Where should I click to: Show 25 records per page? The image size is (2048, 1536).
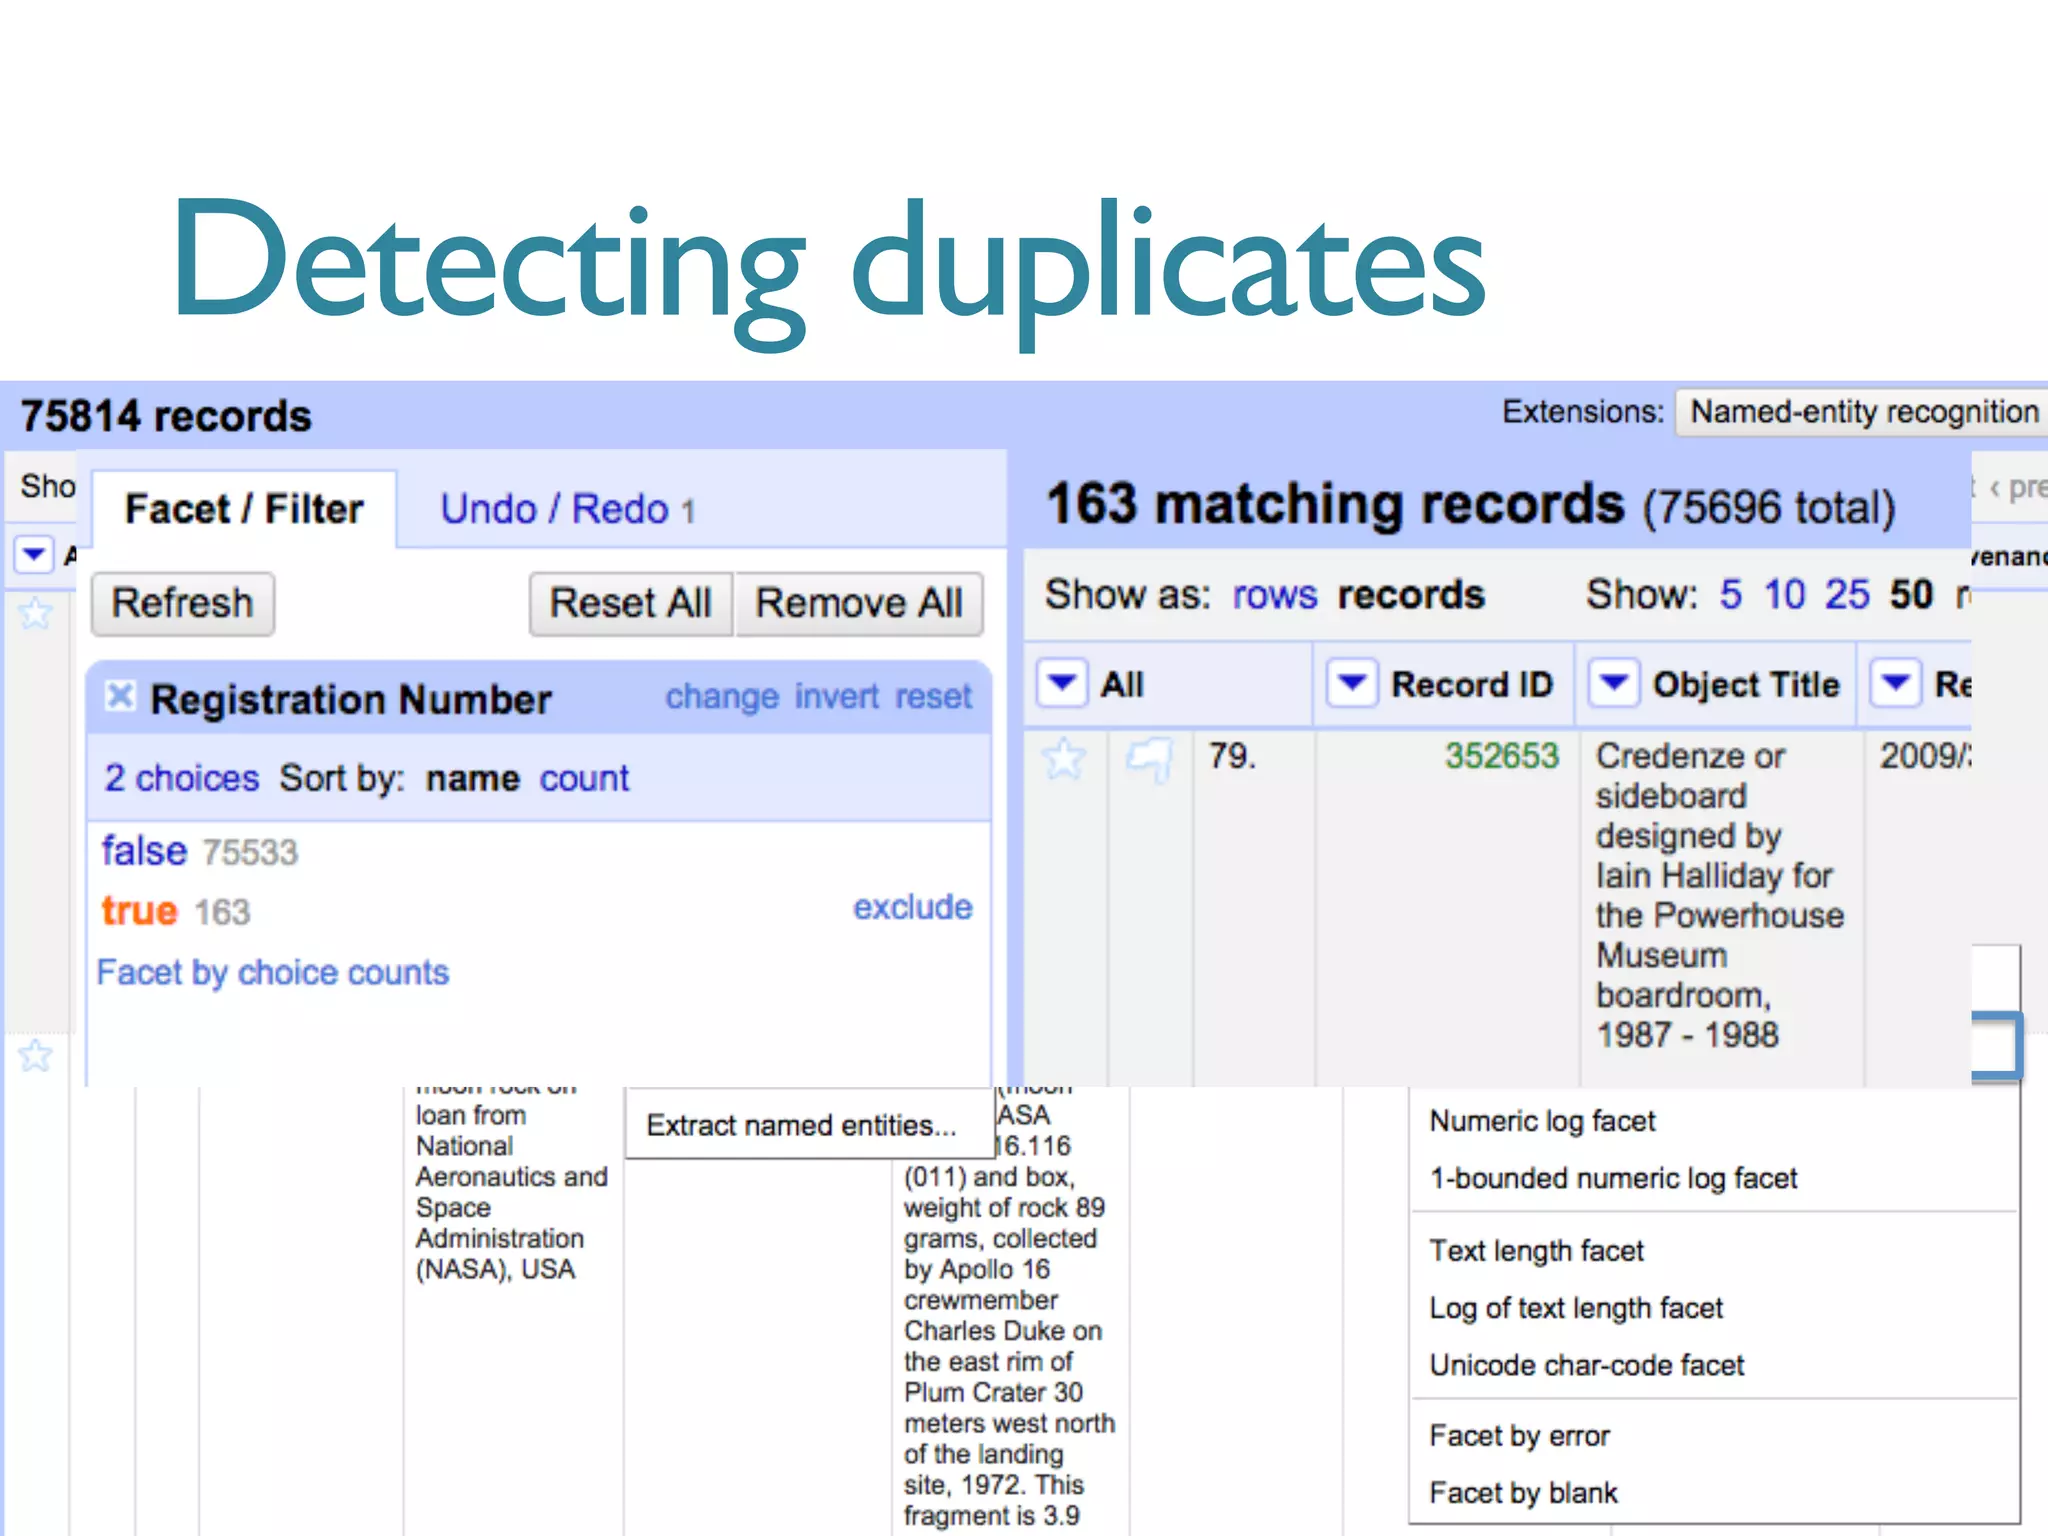1847,595
